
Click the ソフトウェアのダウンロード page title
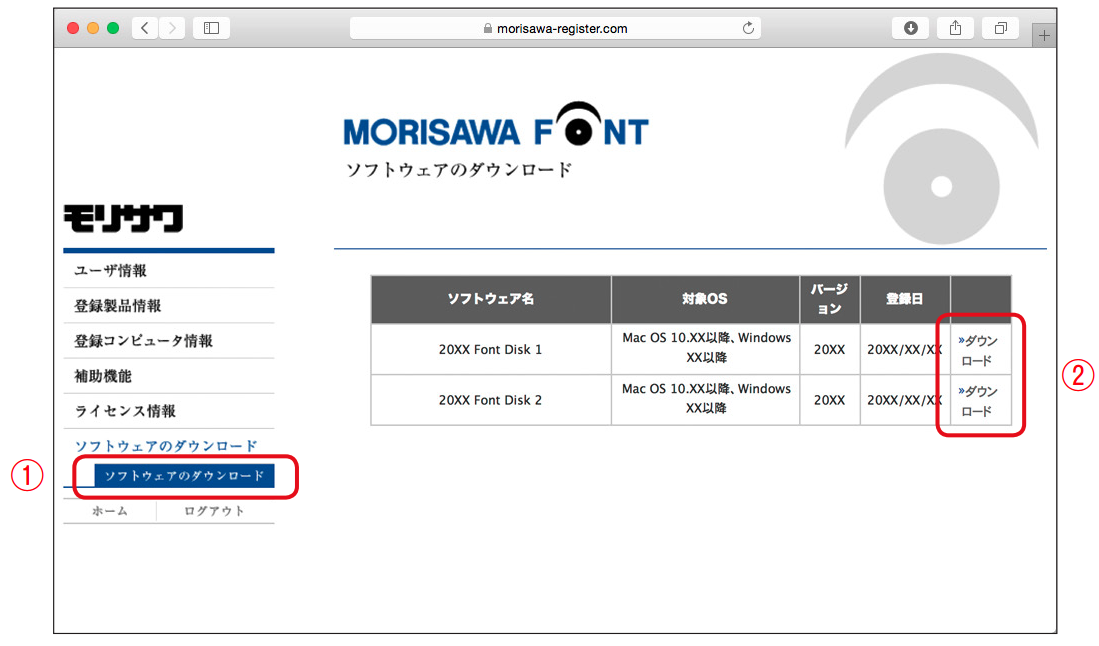click(x=459, y=170)
